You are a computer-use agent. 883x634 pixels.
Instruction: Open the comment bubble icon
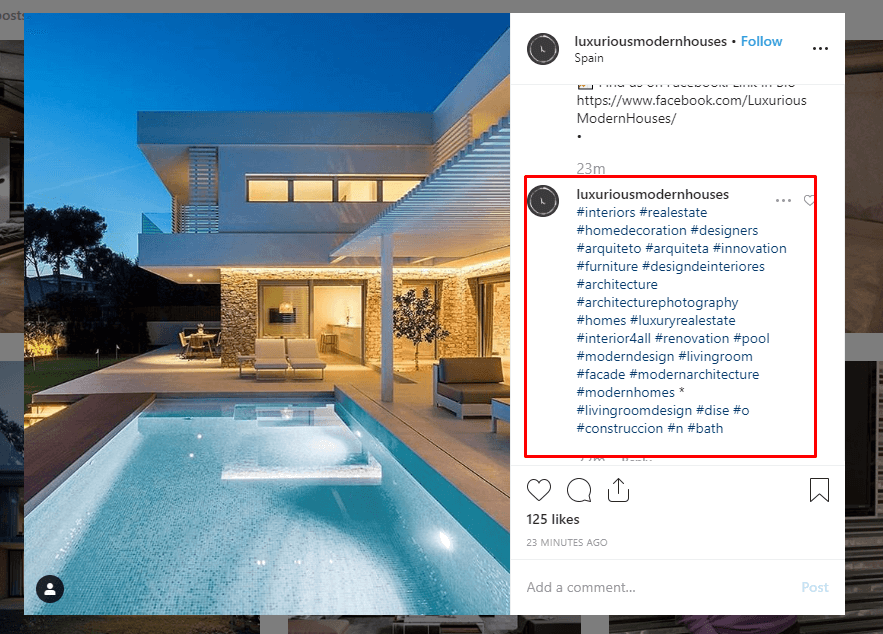(x=579, y=490)
